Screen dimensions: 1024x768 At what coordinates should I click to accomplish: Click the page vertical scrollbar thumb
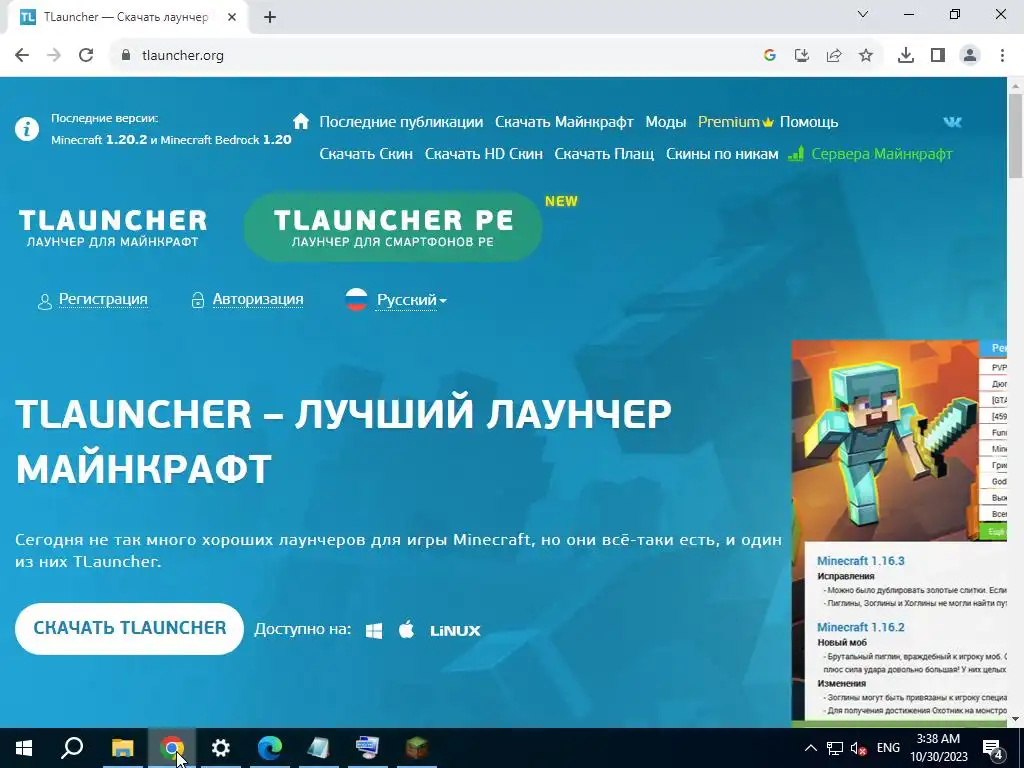point(1016,136)
